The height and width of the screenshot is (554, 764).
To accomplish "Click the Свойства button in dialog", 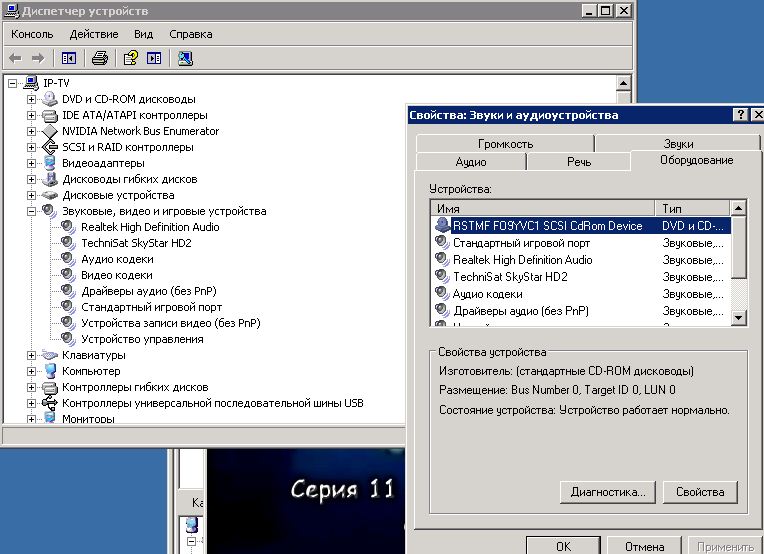I will [x=700, y=492].
